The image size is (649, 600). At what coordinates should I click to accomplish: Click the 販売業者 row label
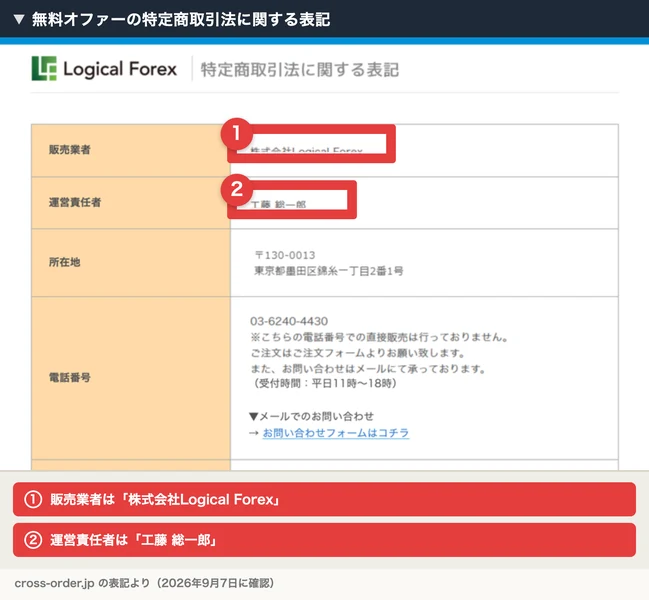pyautogui.click(x=70, y=149)
